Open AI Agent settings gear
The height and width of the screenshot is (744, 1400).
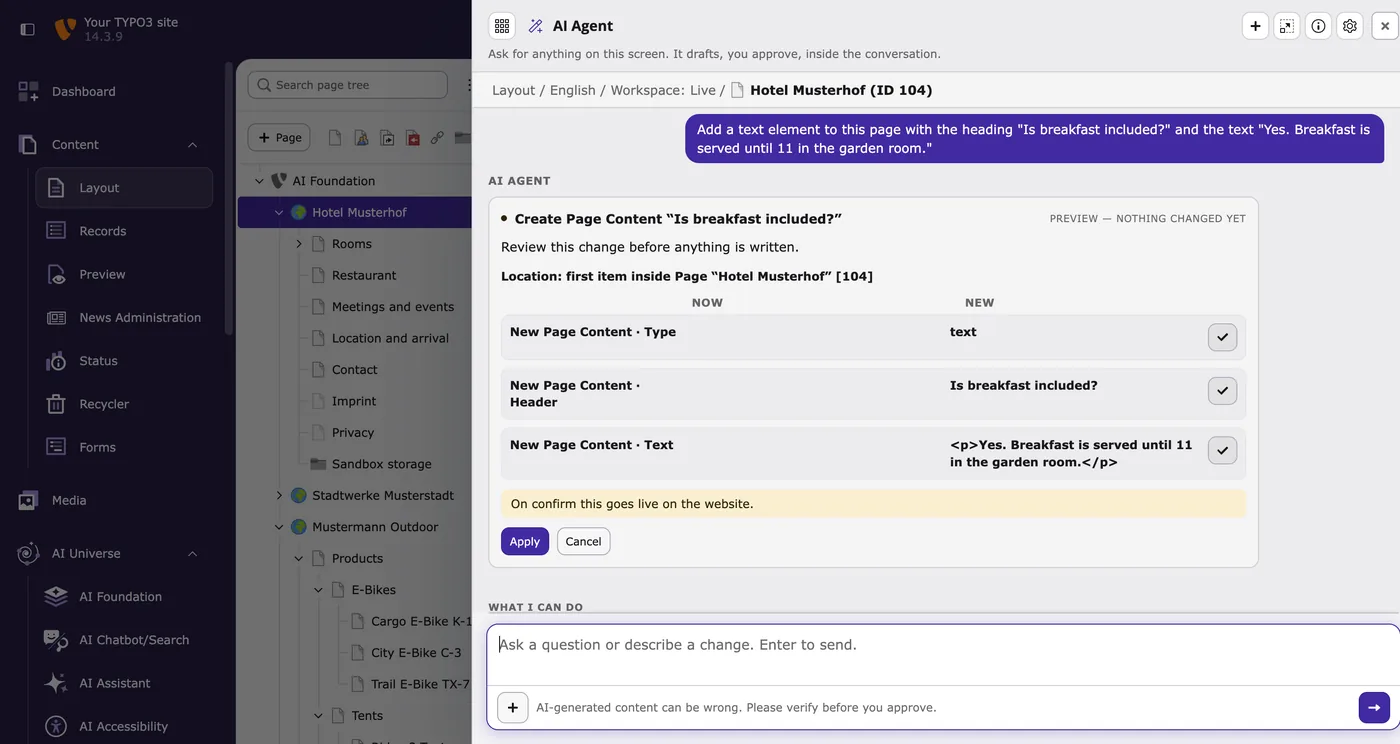[1350, 26]
